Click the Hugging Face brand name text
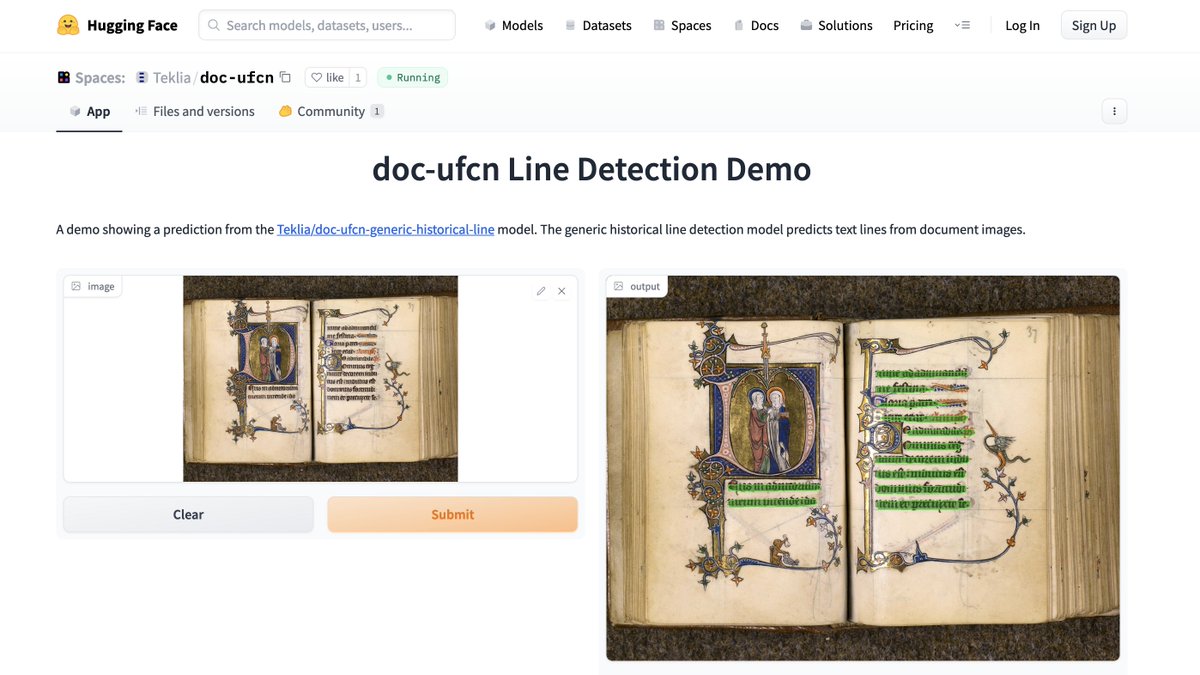This screenshot has height=675, width=1200. pyautogui.click(x=133, y=25)
